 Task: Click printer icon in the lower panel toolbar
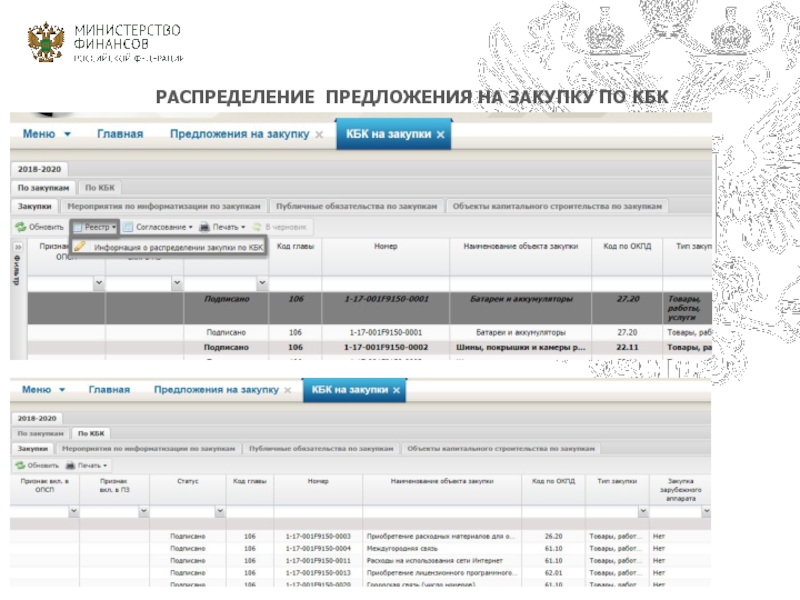(x=70, y=465)
